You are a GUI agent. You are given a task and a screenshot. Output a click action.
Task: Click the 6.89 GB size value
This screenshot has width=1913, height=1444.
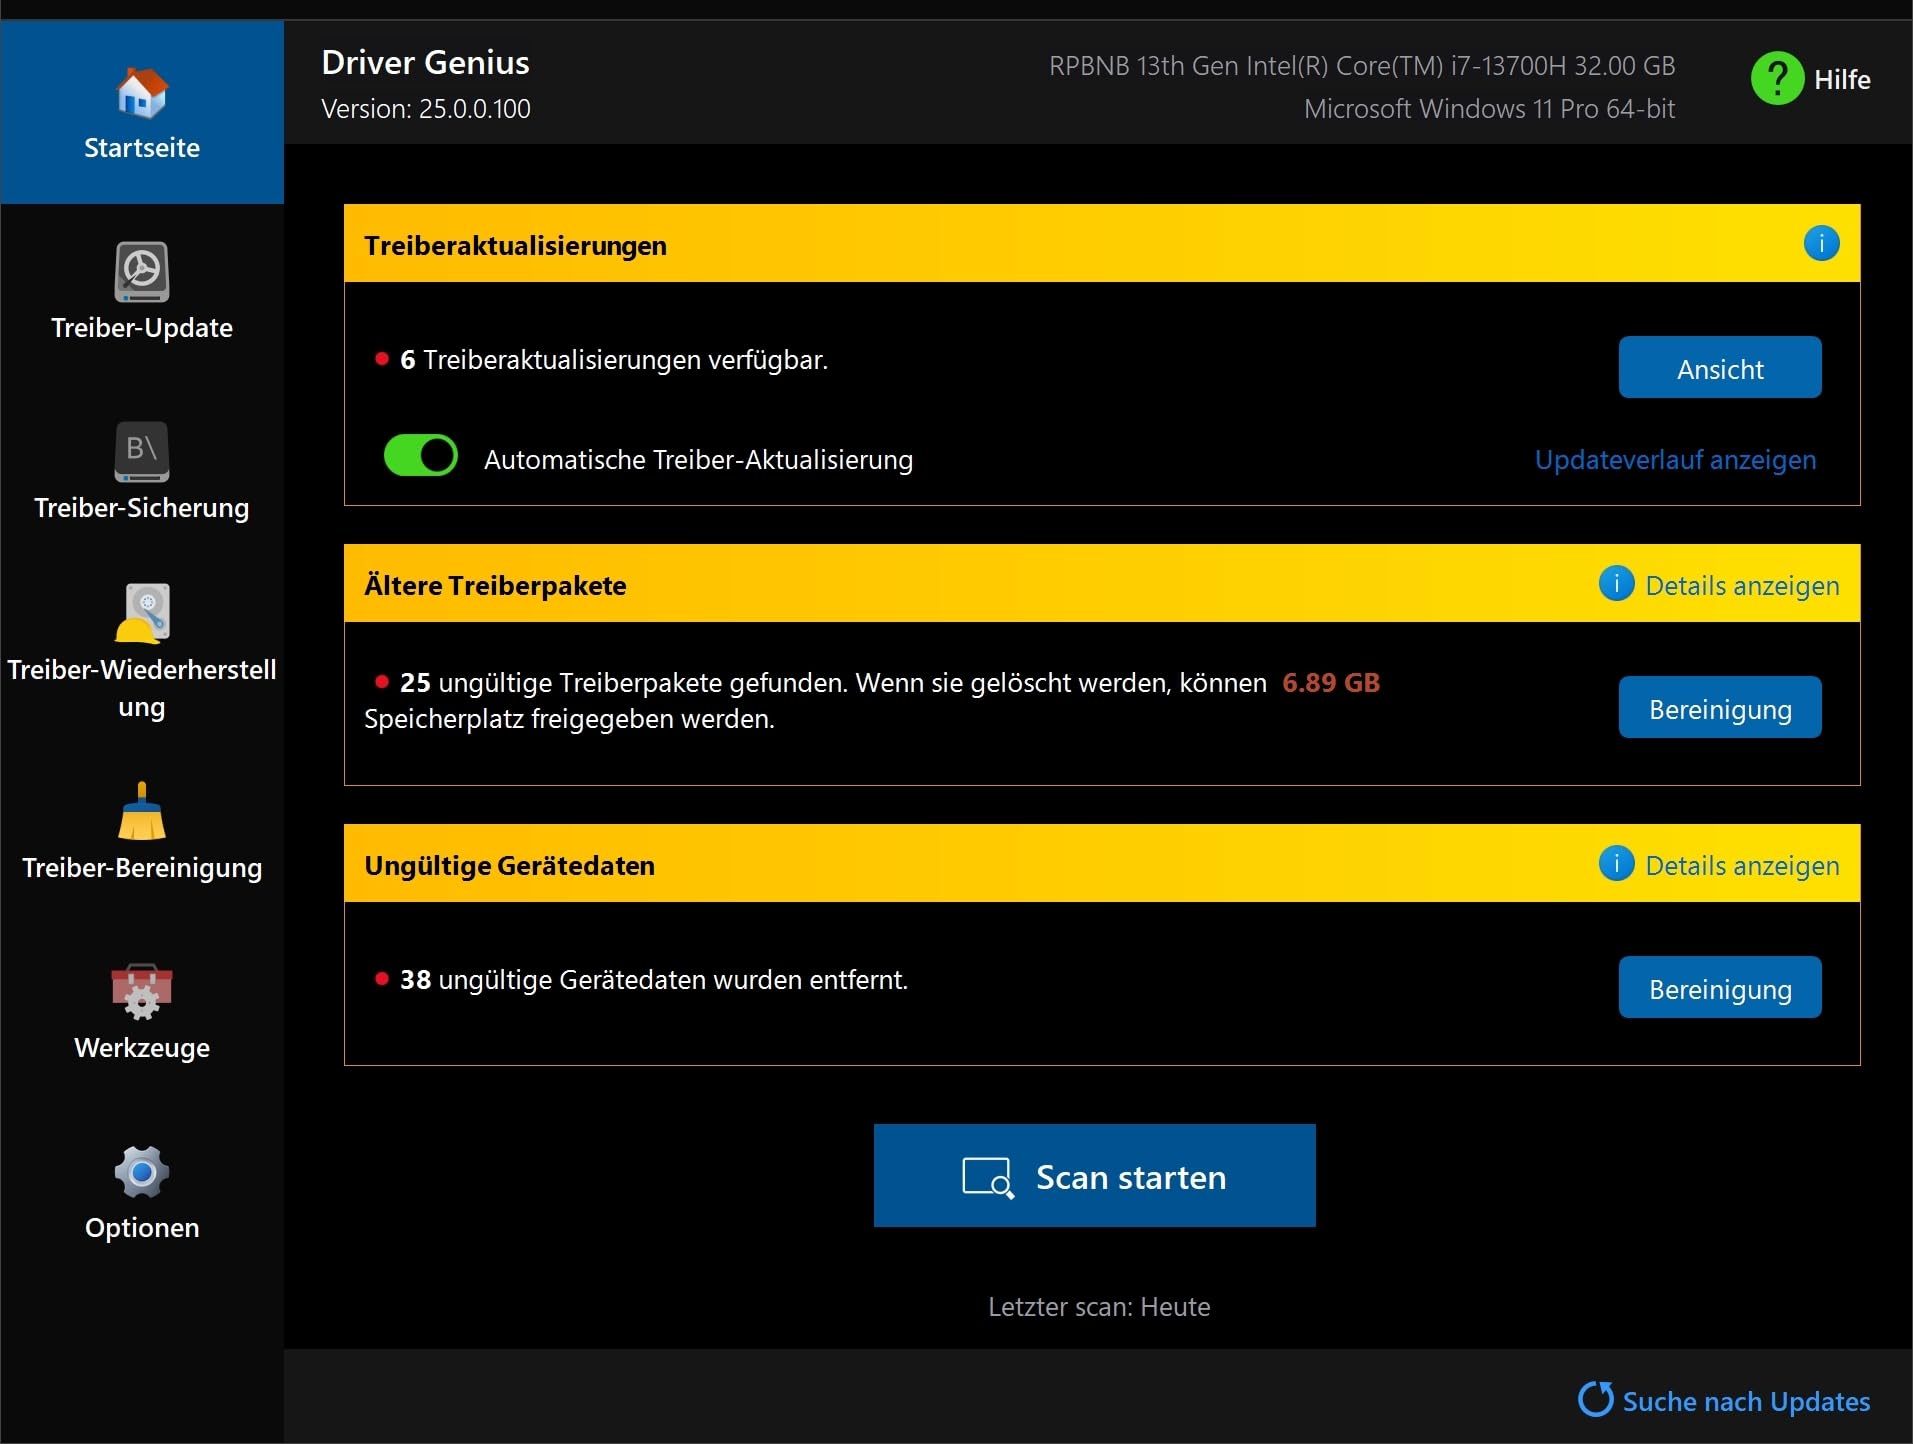click(1331, 682)
